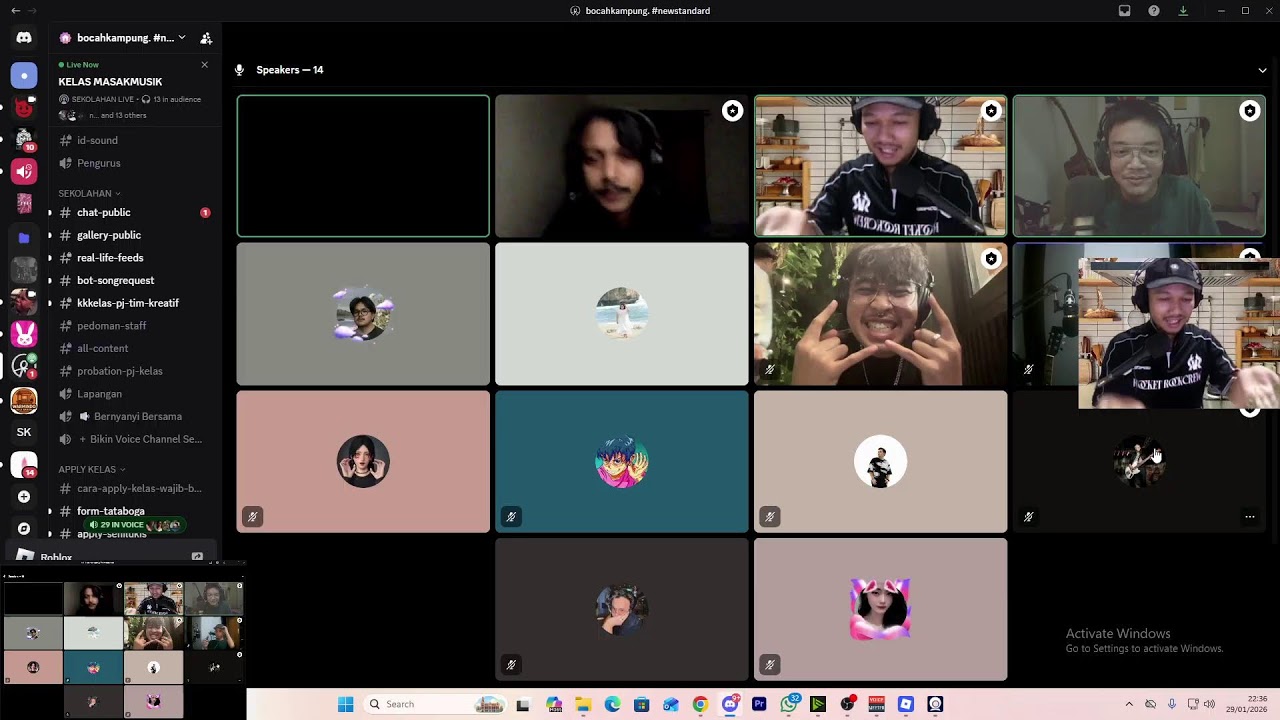Click the 29 IN VOICE indicator pill
The image size is (1280, 720).
(x=134, y=525)
